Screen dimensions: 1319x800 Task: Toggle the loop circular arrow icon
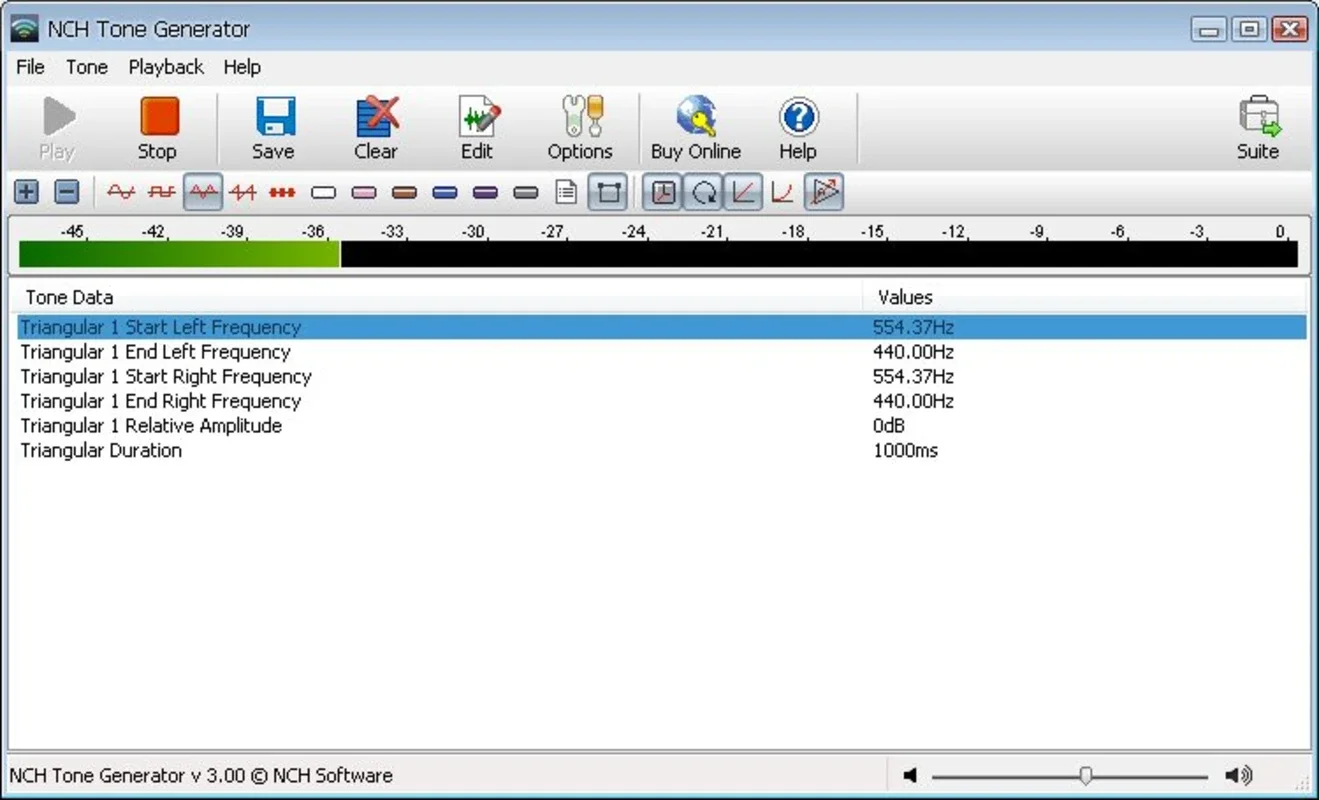[703, 192]
